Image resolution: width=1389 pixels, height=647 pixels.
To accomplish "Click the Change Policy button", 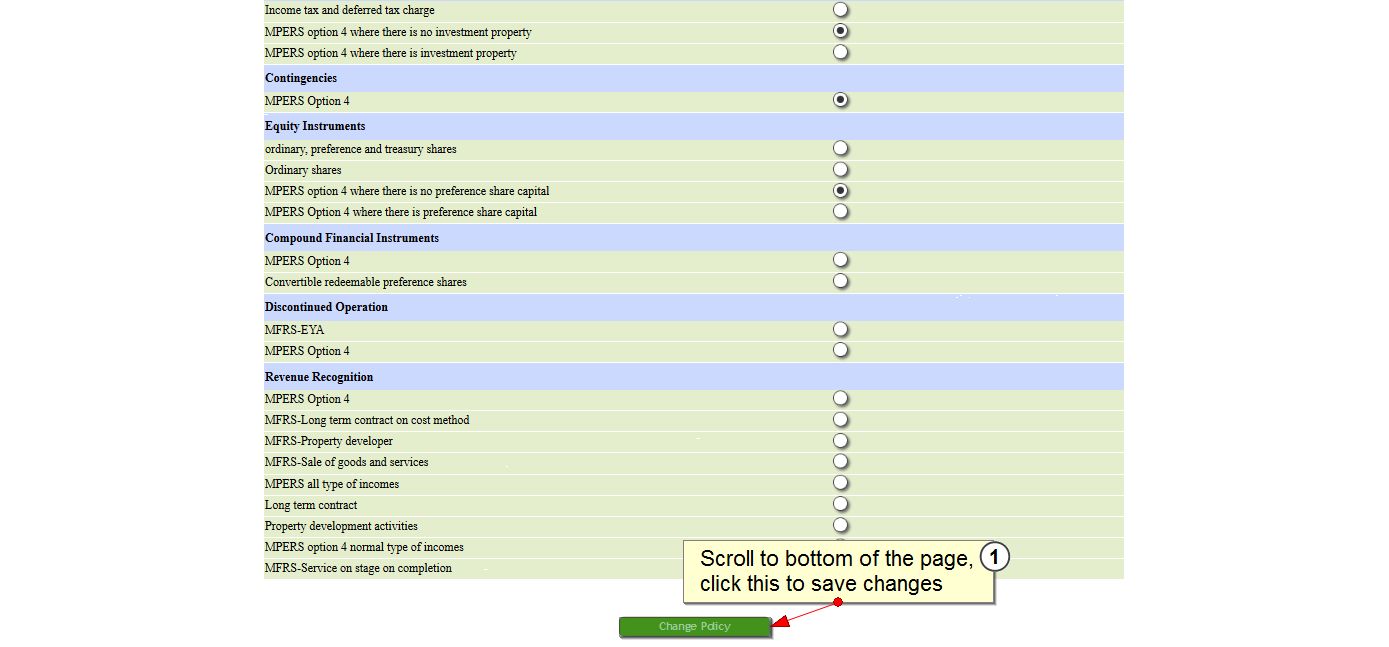I will tap(695, 627).
